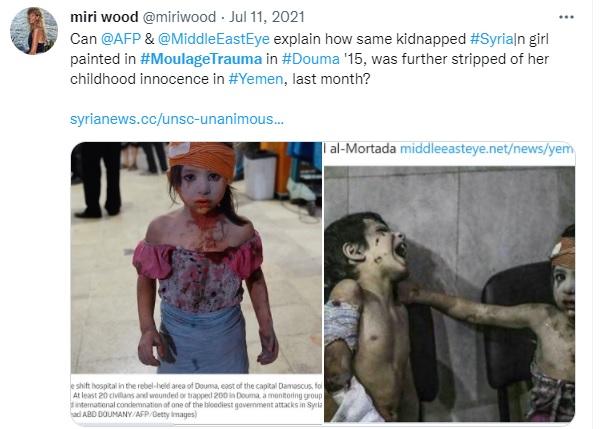Viewport: 607px width, 429px height.
Task: Open the tweet's three-dot more options menu
Action: (566, 17)
